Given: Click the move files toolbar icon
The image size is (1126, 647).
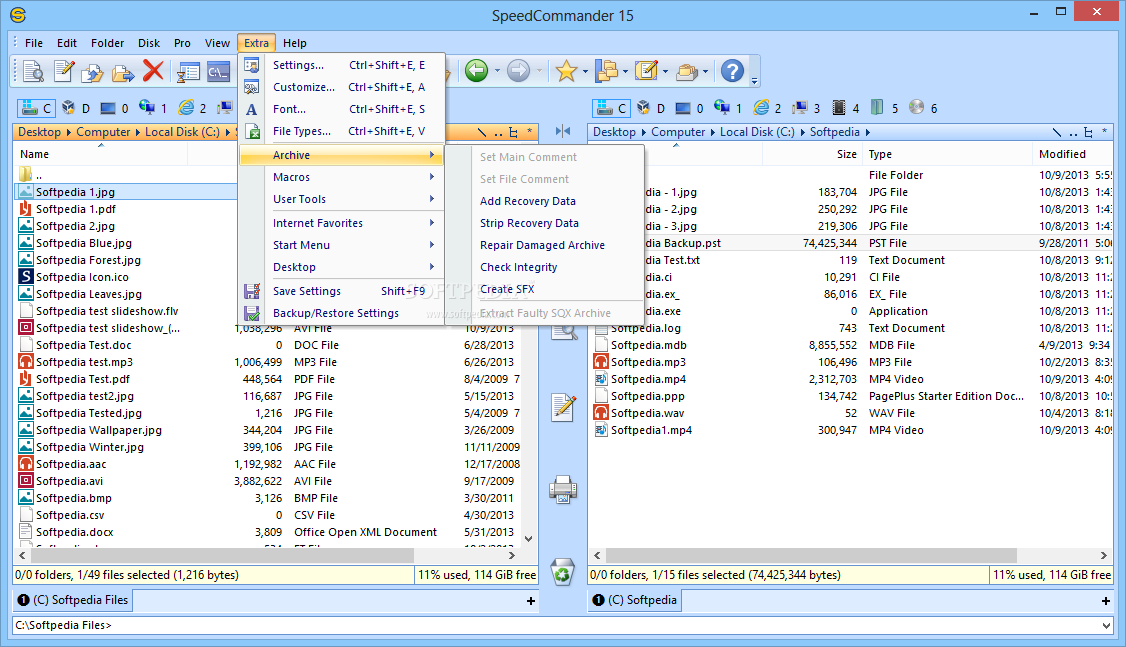Looking at the screenshot, I should click(x=123, y=71).
